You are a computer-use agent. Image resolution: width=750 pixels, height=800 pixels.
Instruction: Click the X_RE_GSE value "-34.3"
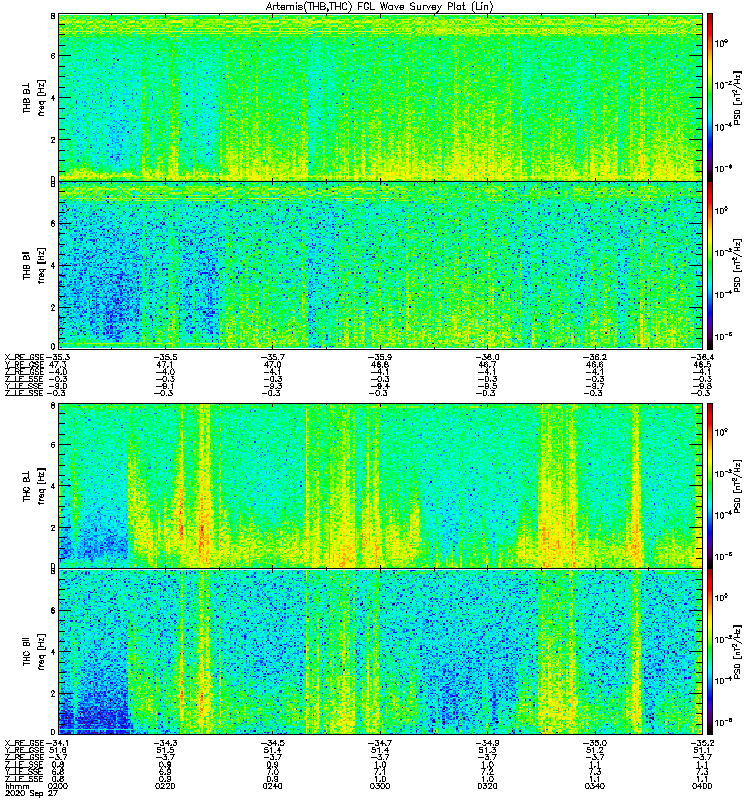[x=165, y=743]
